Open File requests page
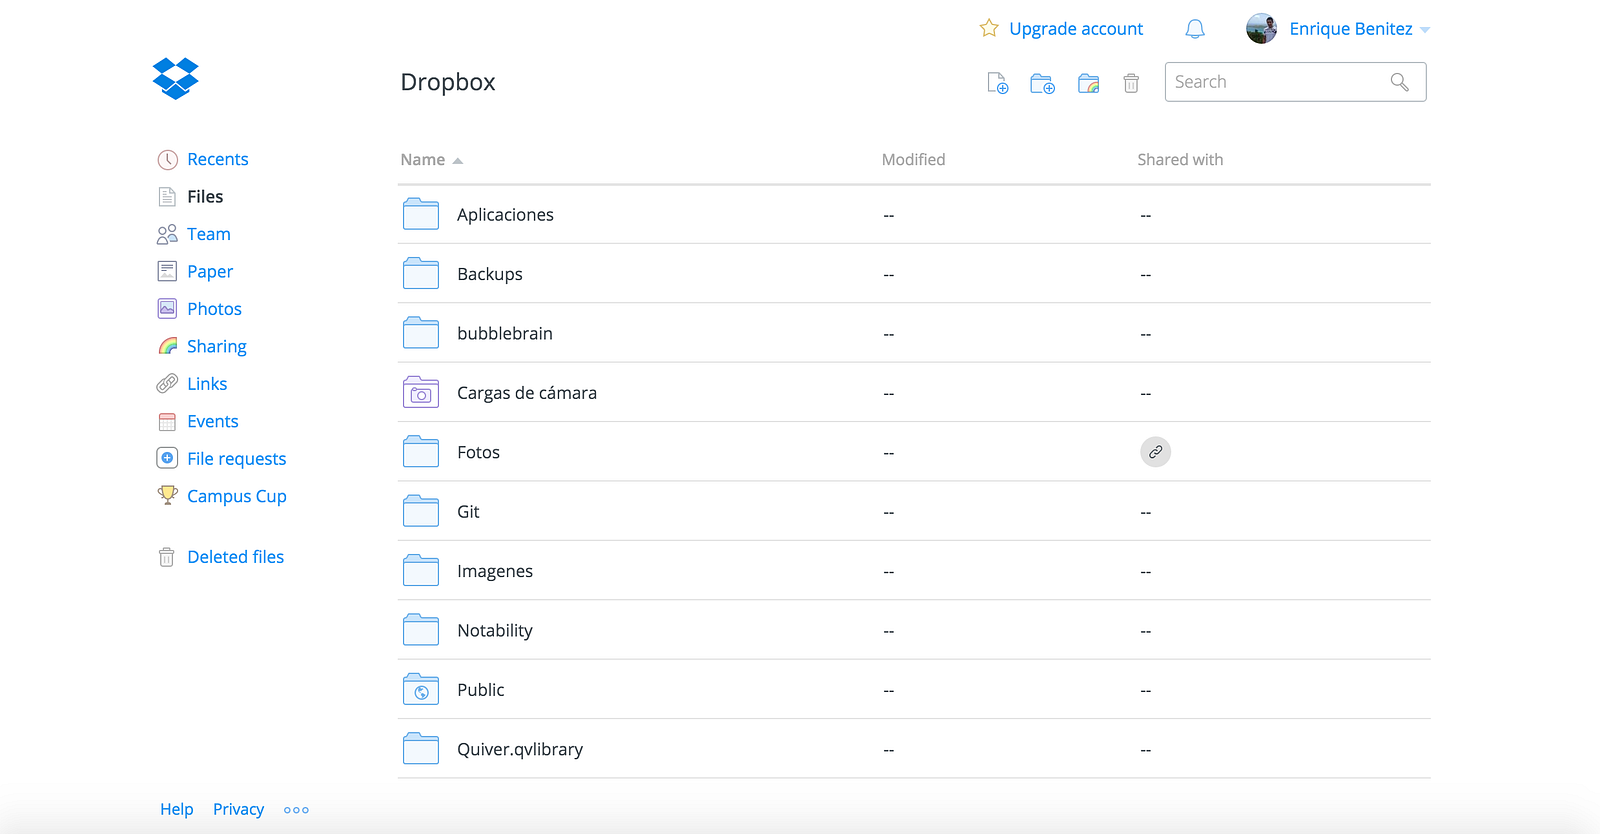 [237, 459]
